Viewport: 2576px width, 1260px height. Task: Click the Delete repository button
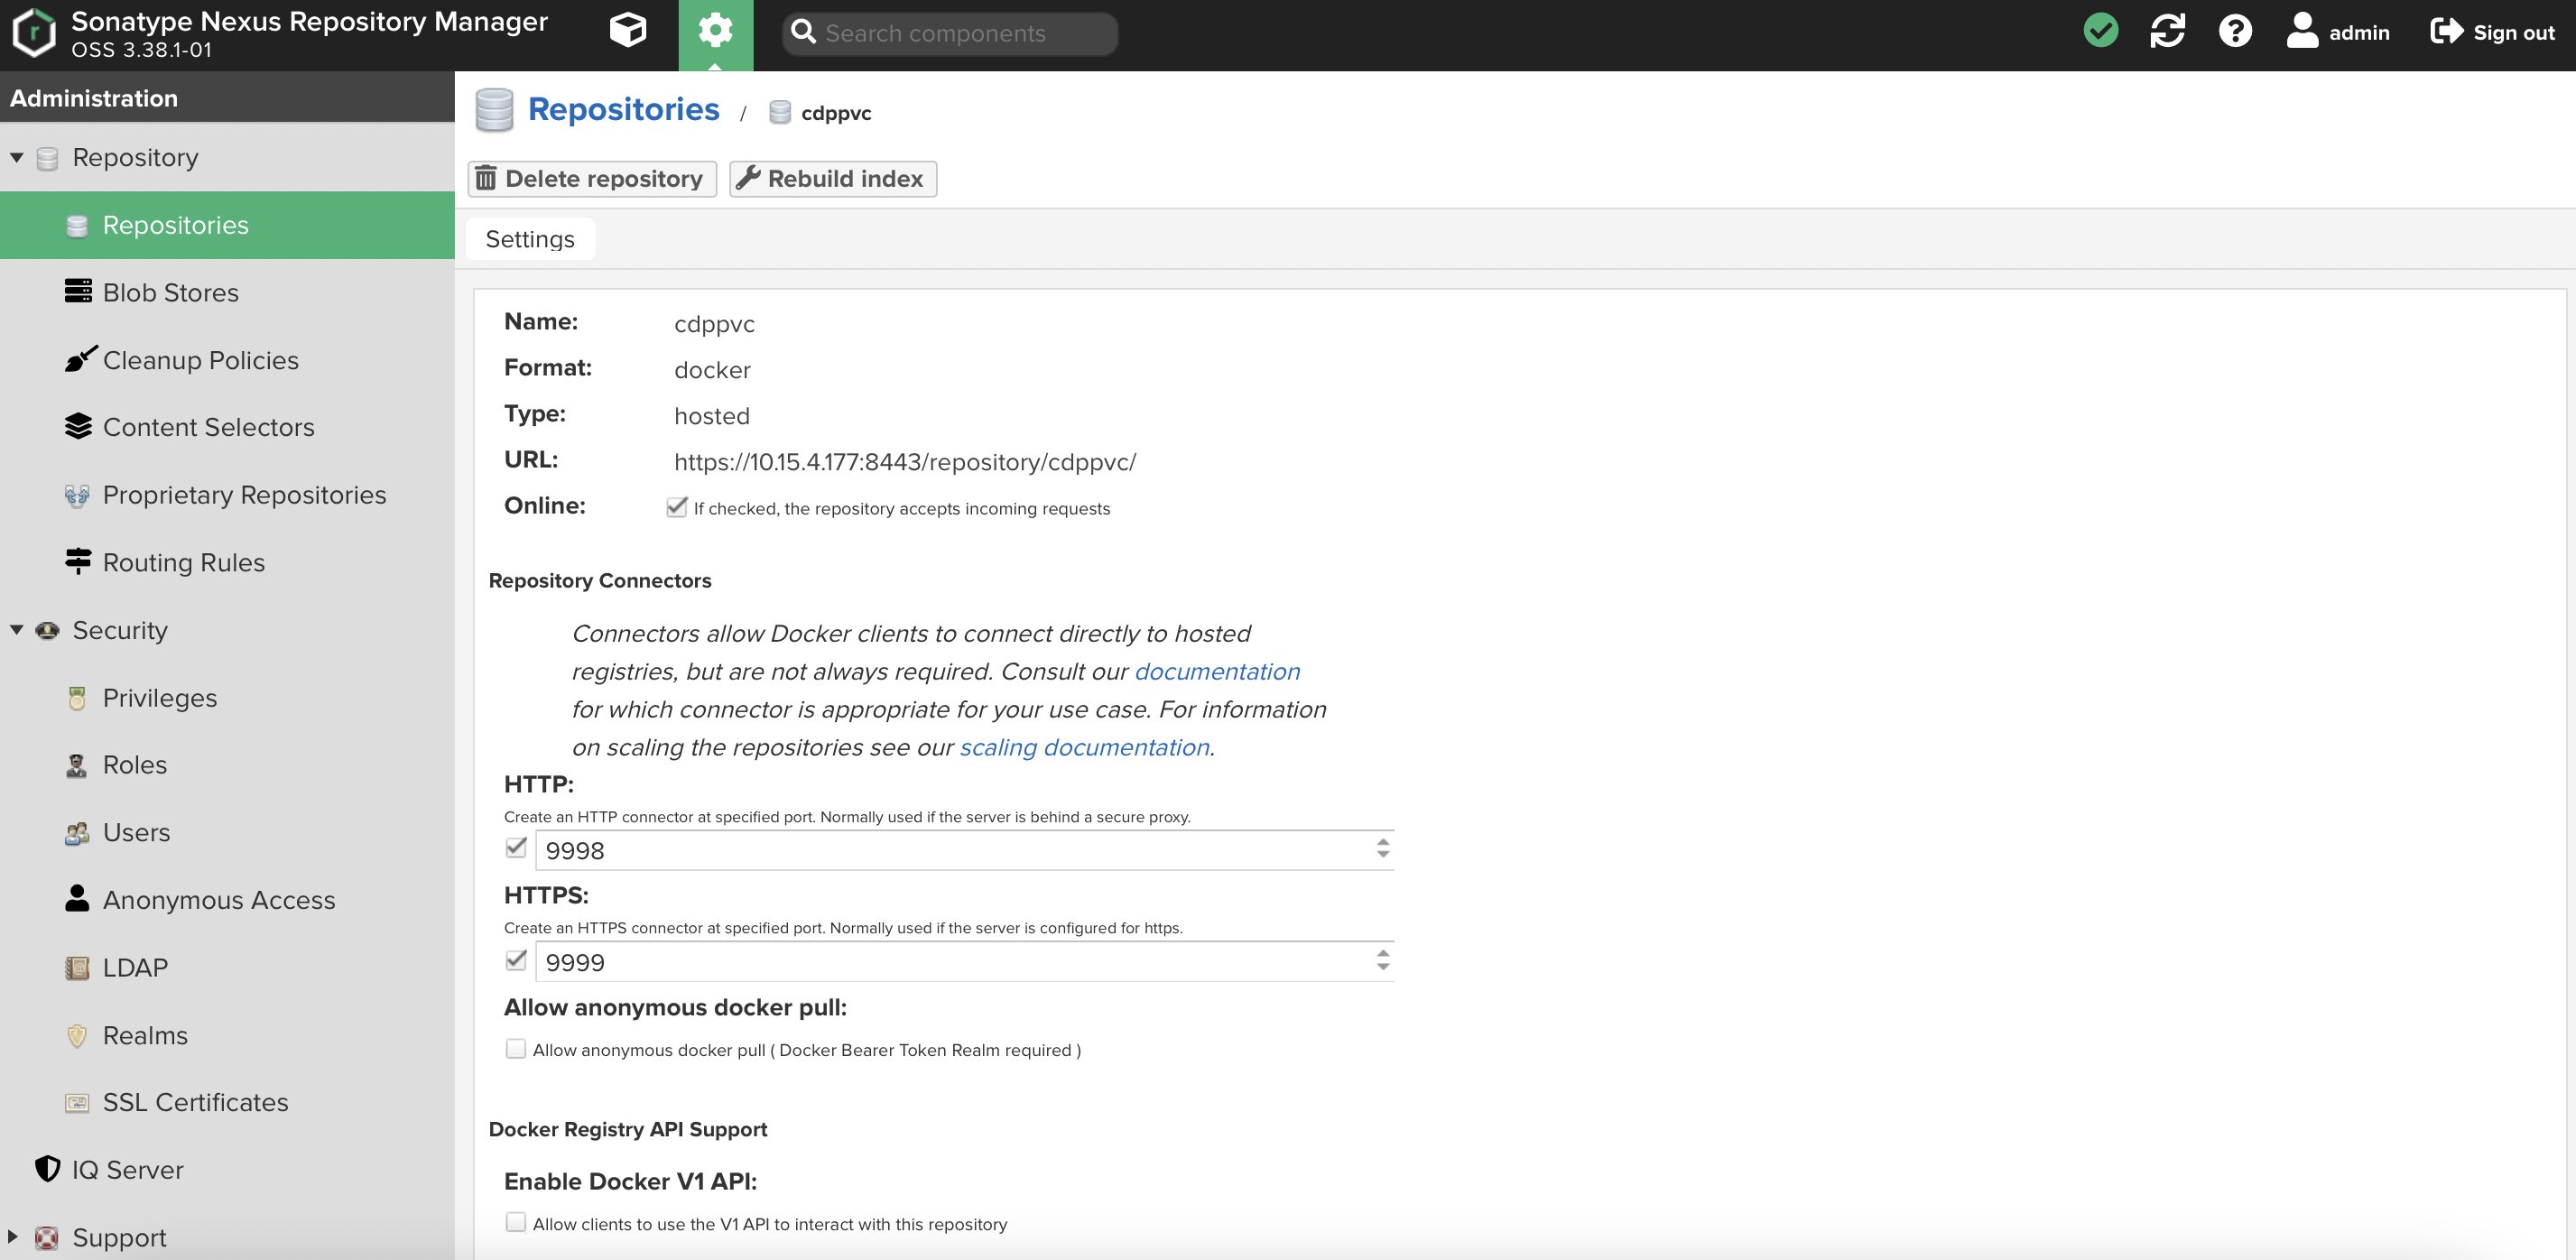click(592, 179)
